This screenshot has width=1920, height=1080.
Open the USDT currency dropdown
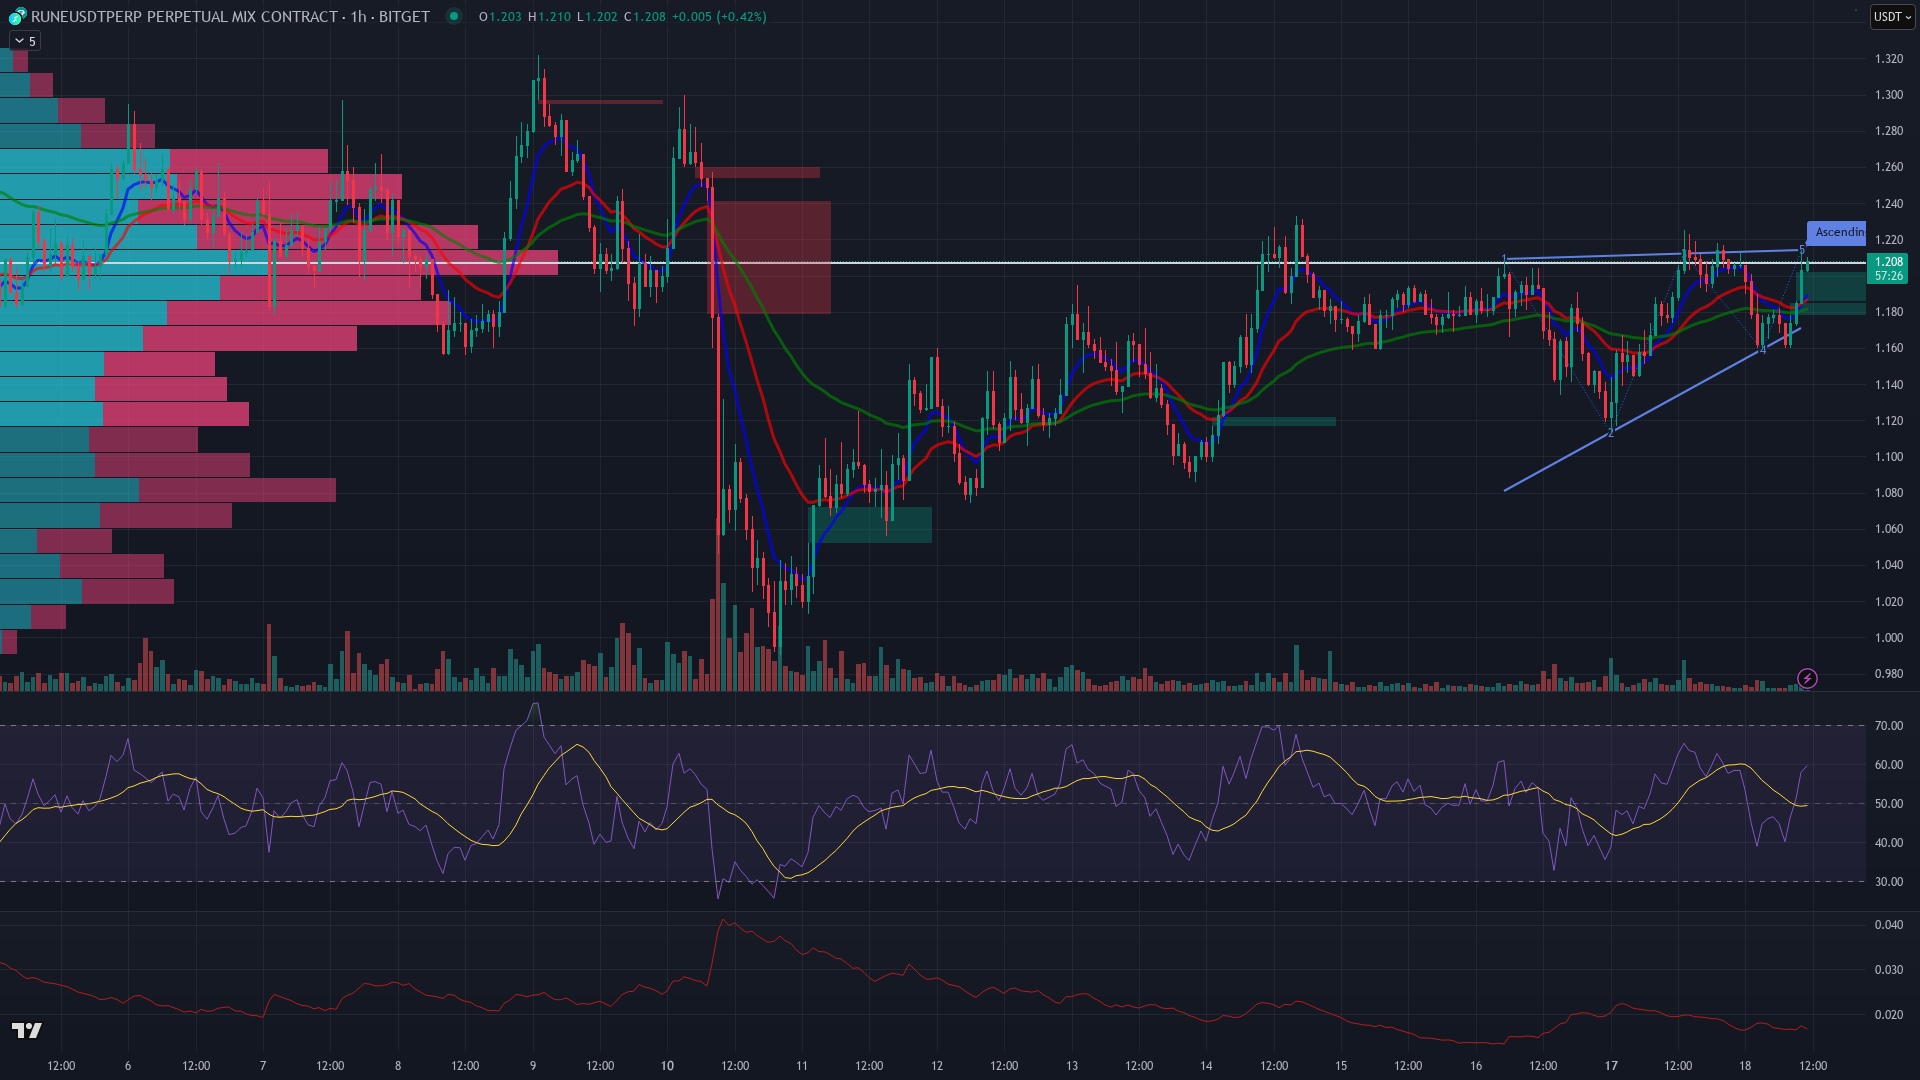[1892, 17]
